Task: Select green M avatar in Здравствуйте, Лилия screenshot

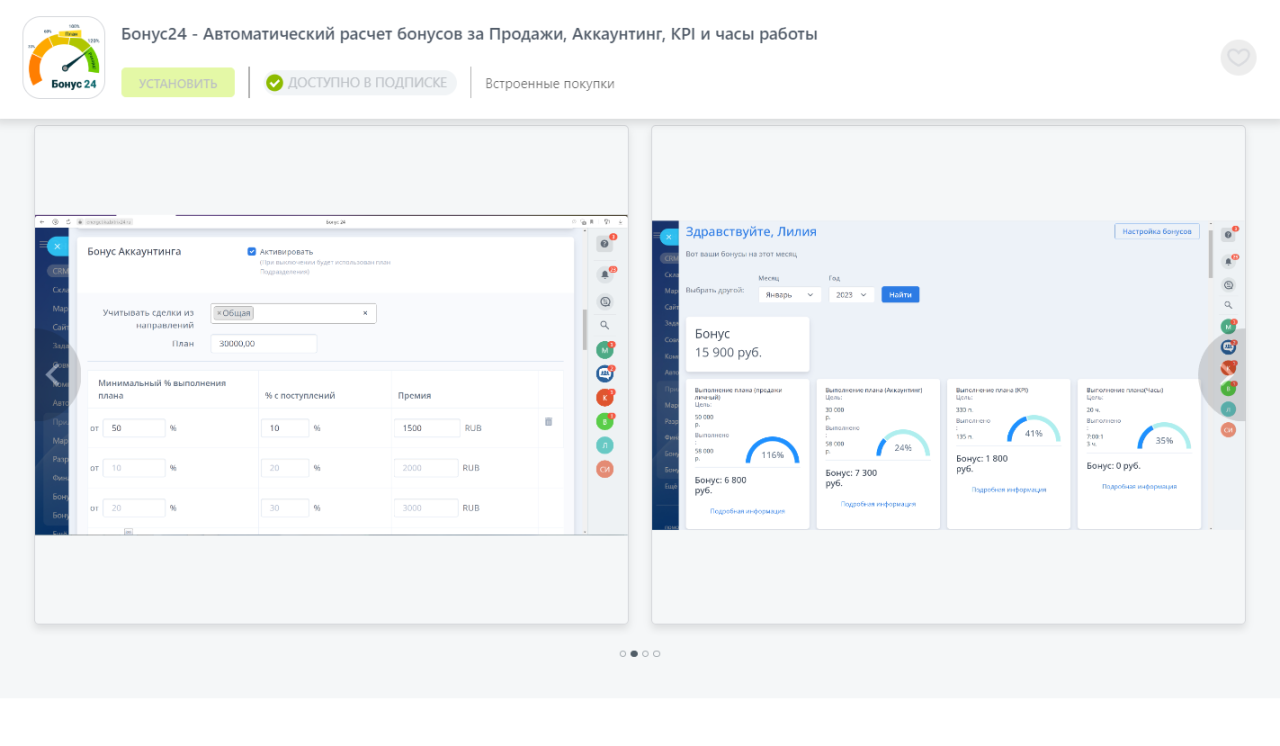Action: (x=1228, y=326)
